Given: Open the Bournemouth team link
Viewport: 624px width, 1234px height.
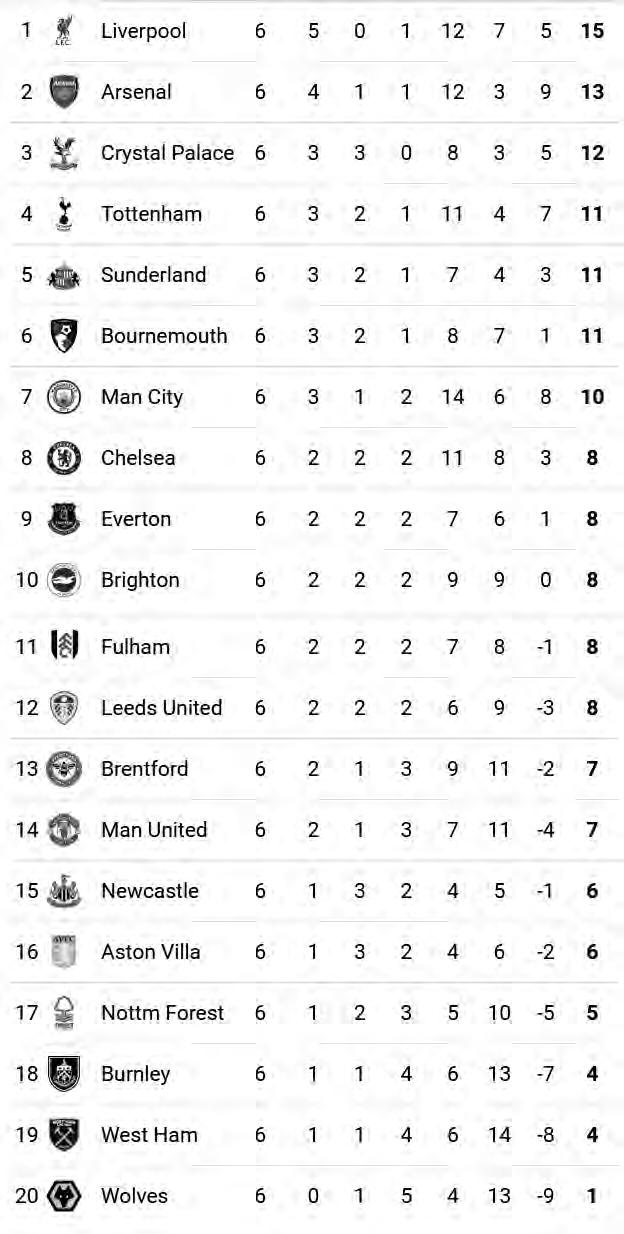Looking at the screenshot, I should (x=164, y=336).
